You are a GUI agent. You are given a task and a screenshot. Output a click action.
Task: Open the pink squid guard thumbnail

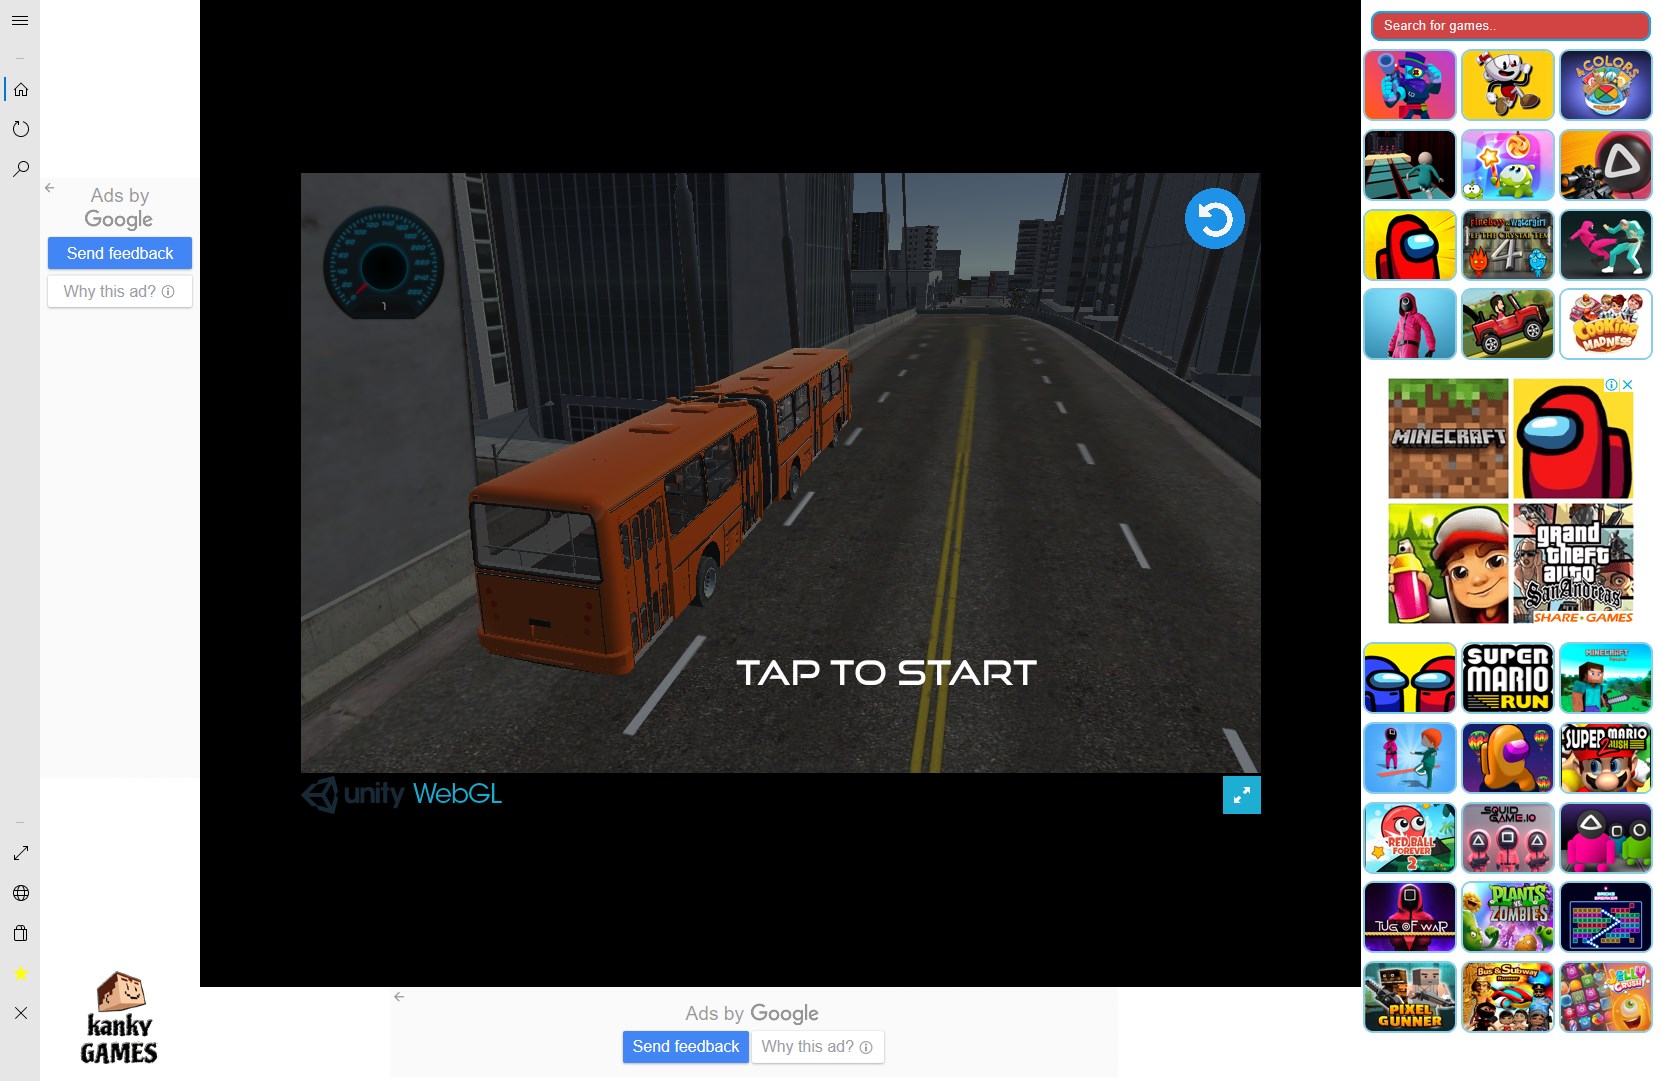(1409, 324)
